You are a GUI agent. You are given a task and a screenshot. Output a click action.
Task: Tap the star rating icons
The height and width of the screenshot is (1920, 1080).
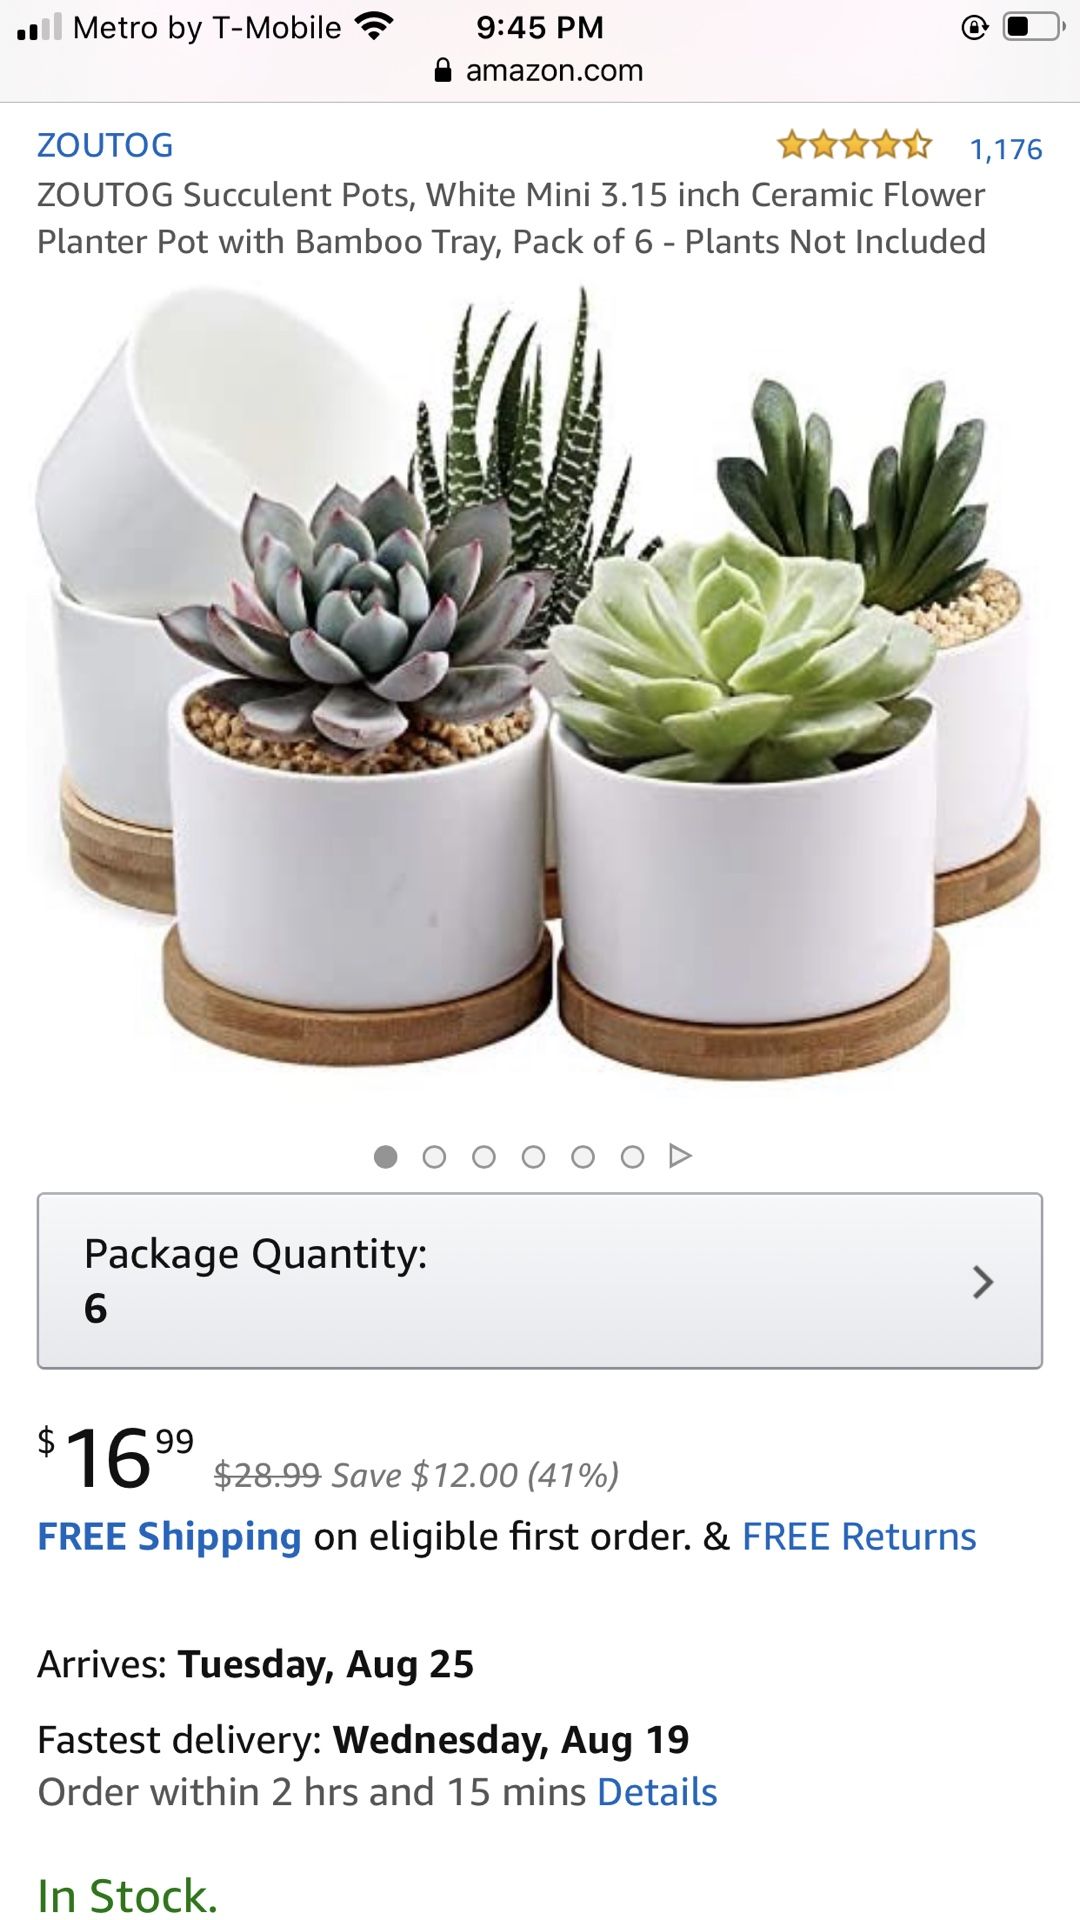pyautogui.click(x=855, y=146)
